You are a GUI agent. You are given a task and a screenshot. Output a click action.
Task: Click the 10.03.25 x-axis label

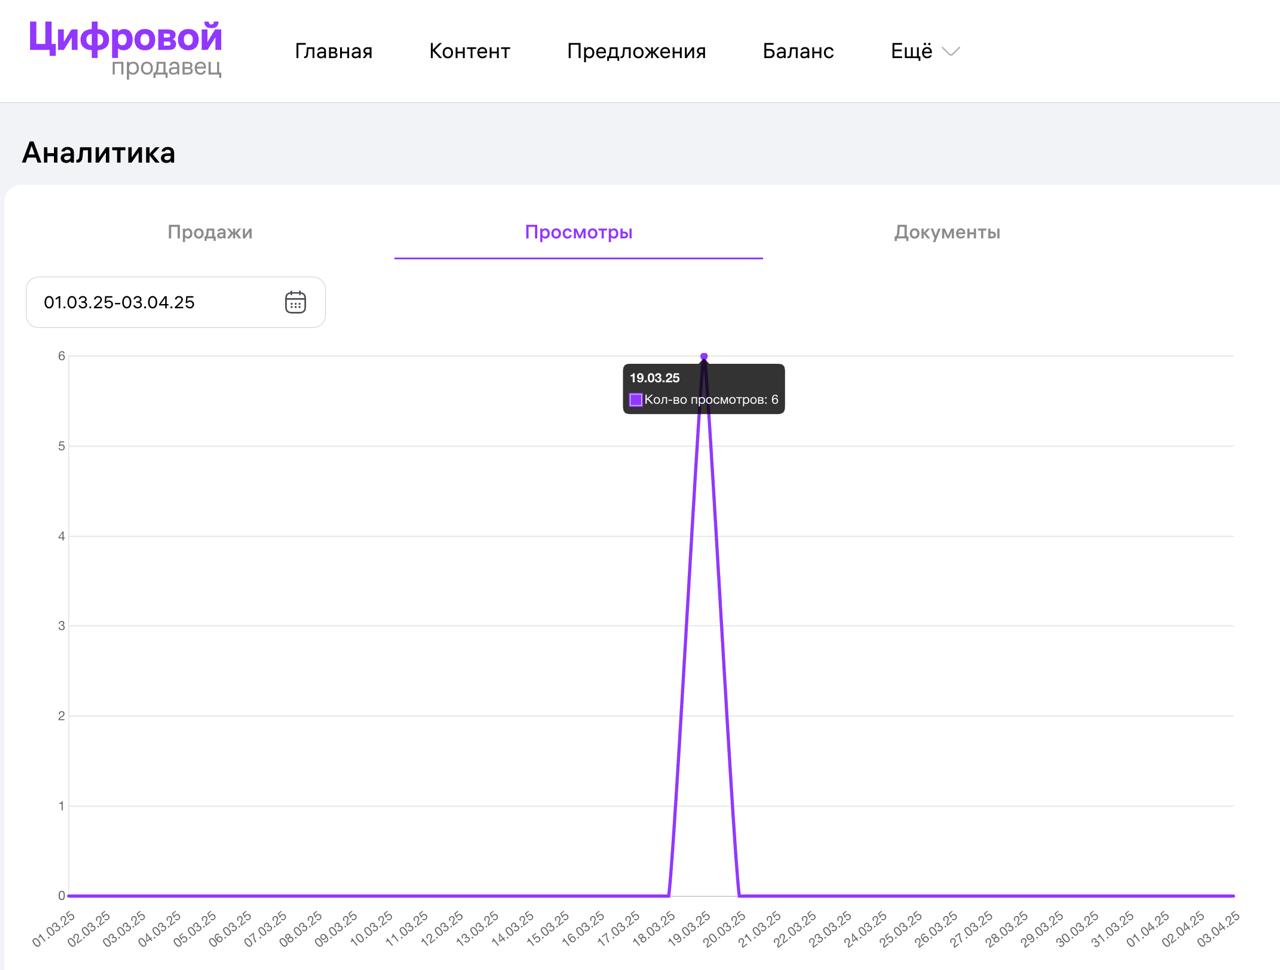(371, 929)
